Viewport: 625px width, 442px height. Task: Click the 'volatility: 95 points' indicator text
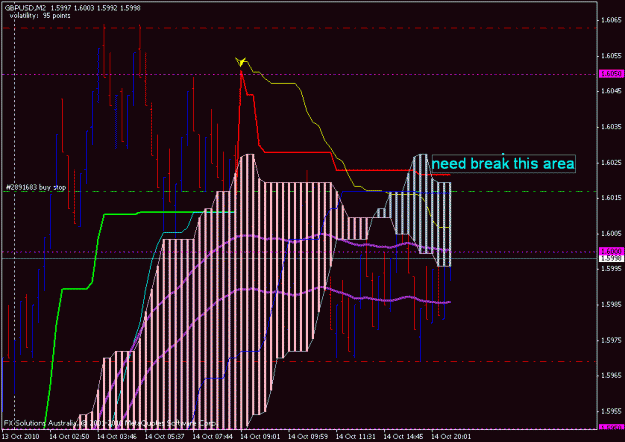point(40,16)
